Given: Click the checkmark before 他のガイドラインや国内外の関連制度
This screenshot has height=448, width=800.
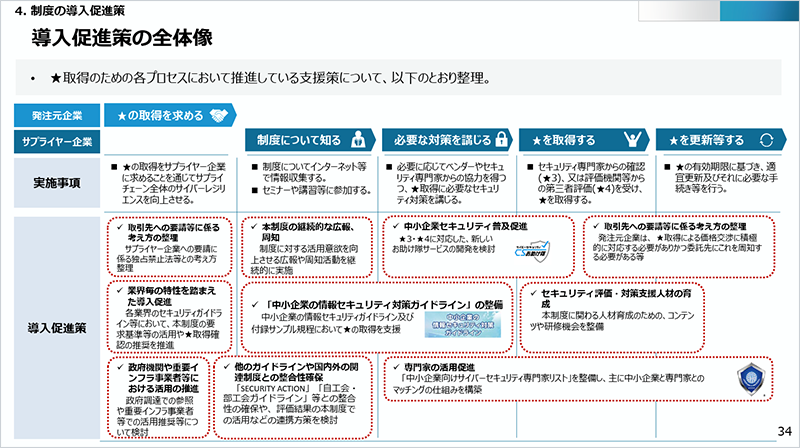Looking at the screenshot, I should (227, 367).
